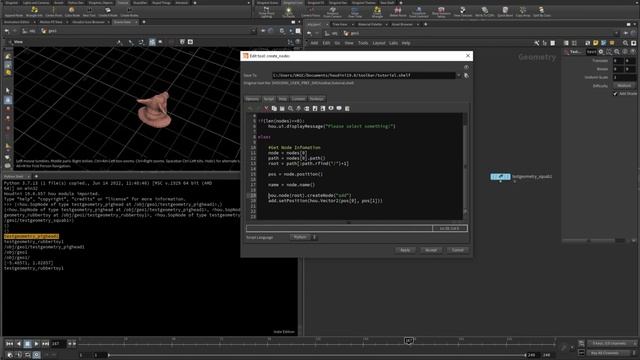Image resolution: width=640 pixels, height=360 pixels.
Task: Open the network path history dropdown
Action: click(x=616, y=33)
